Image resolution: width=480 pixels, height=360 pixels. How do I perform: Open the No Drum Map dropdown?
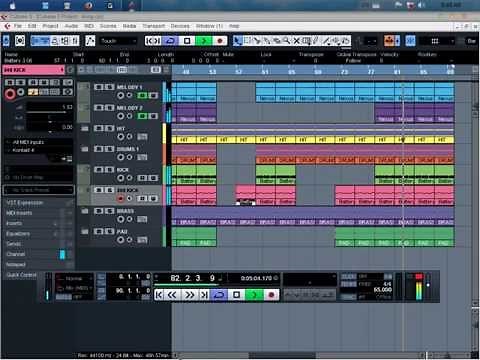(39, 178)
